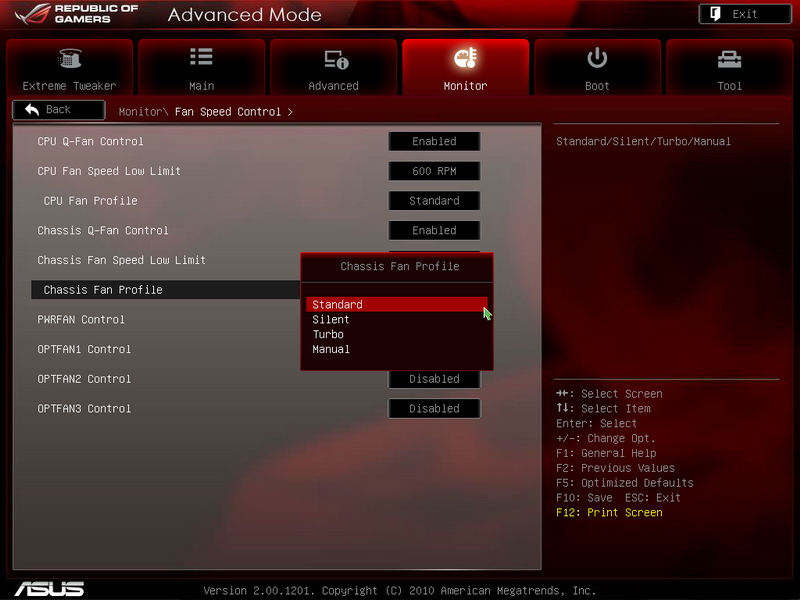This screenshot has width=800, height=600.
Task: Open the CPU Fan Speed Low Limit 600 RPM value
Action: tap(434, 171)
